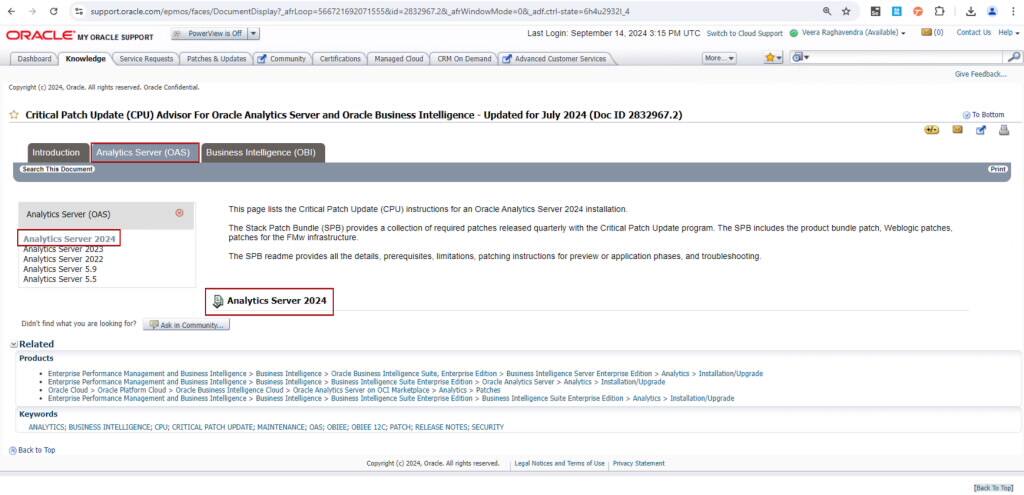The width and height of the screenshot is (1024, 495).
Task: Click the search magnifier icon in Oracle search
Action: [x=1014, y=57]
